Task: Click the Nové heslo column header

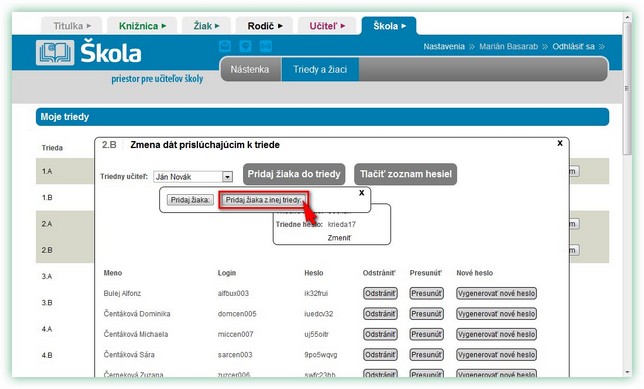Action: tap(474, 273)
